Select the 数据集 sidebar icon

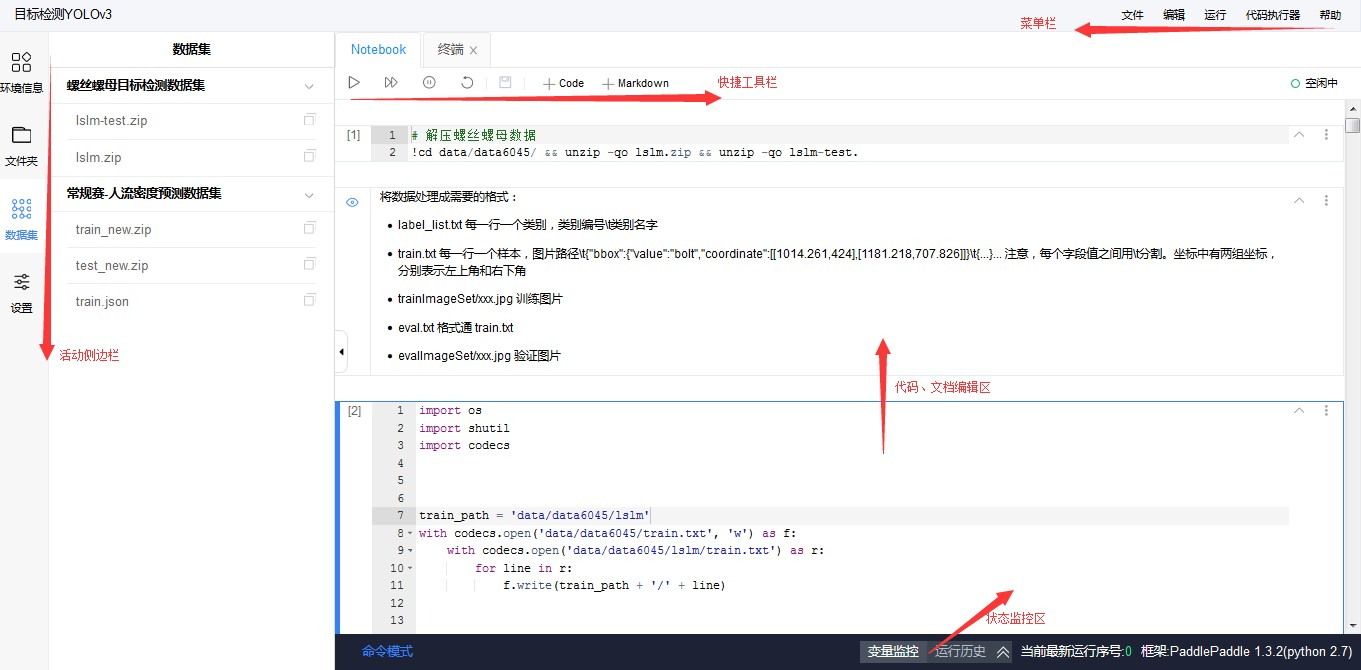point(22,219)
